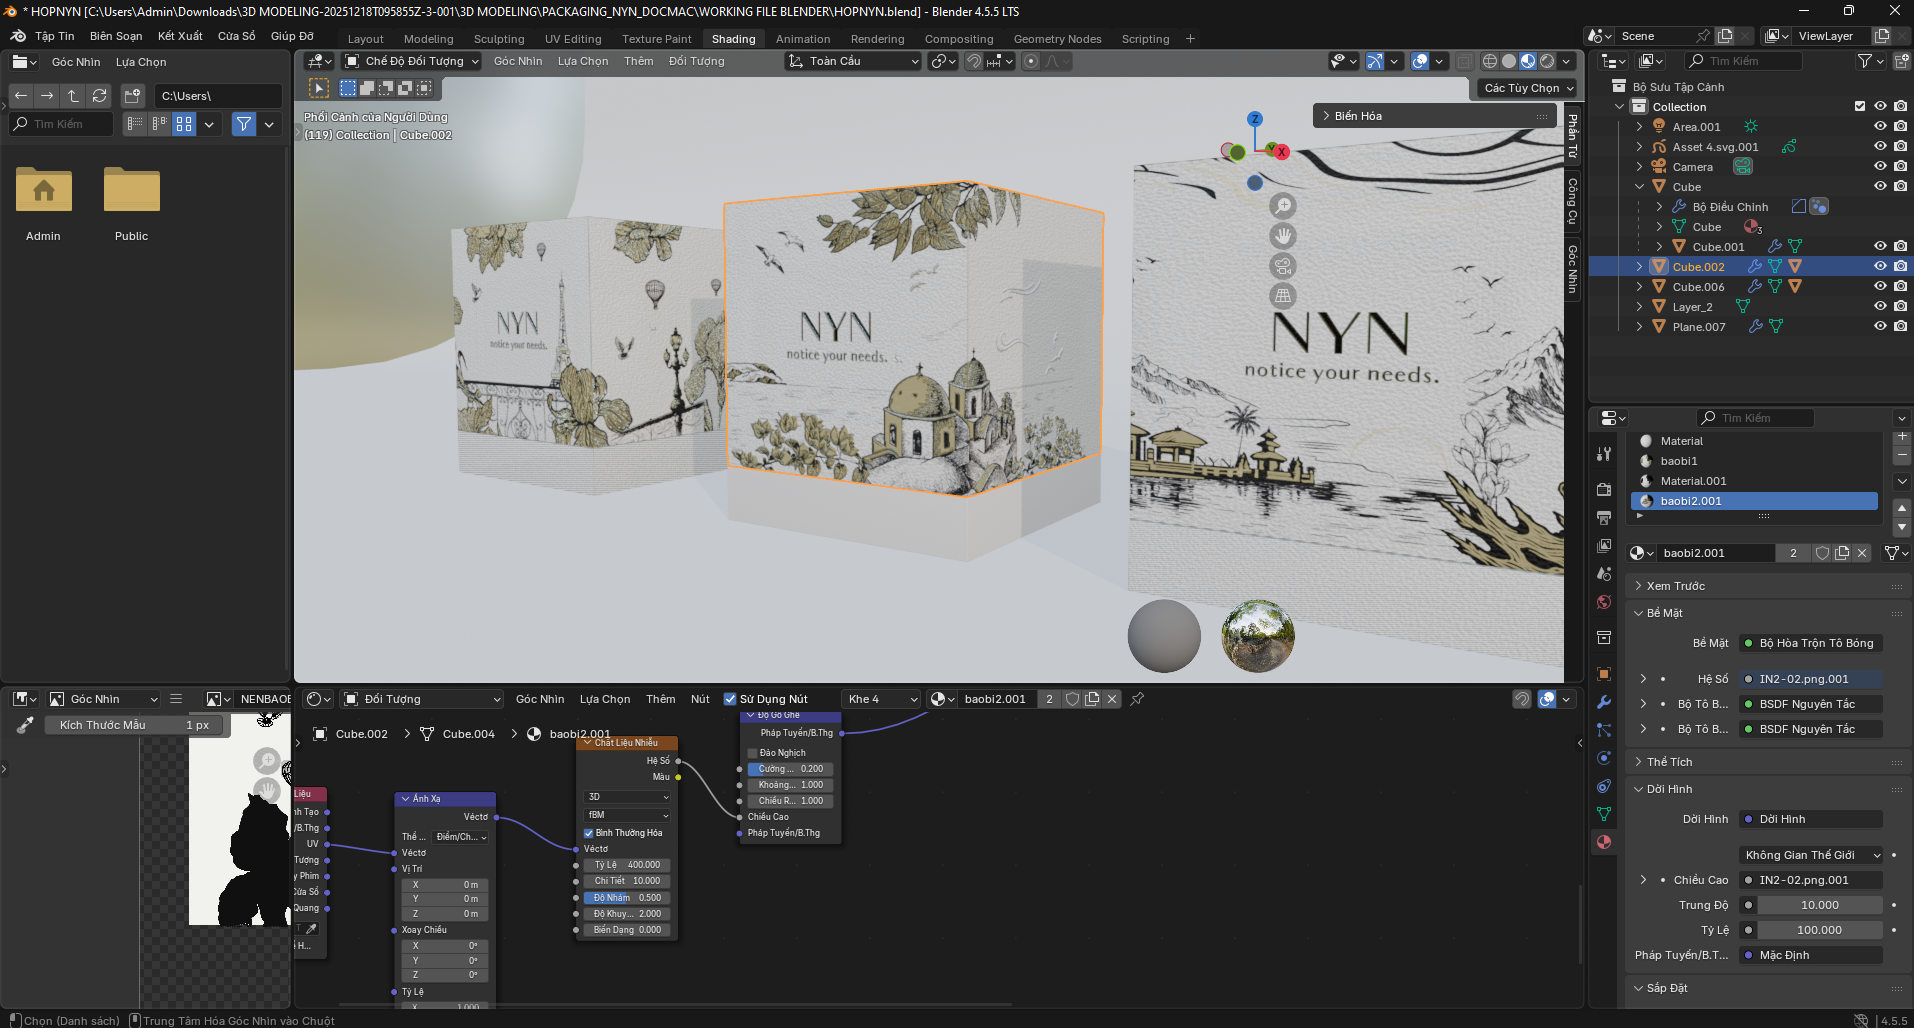The width and height of the screenshot is (1914, 1028).
Task: Click the zoom magnifier gizmo in viewport
Action: point(1282,206)
